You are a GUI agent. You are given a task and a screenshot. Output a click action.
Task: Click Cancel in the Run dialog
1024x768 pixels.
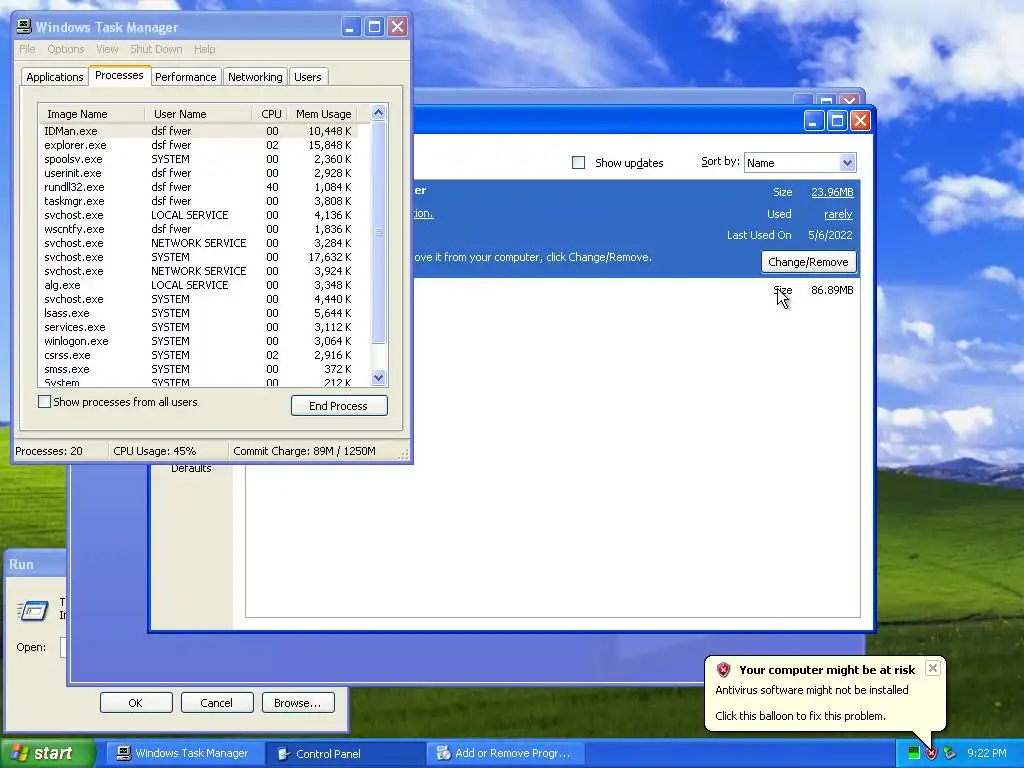tap(217, 703)
